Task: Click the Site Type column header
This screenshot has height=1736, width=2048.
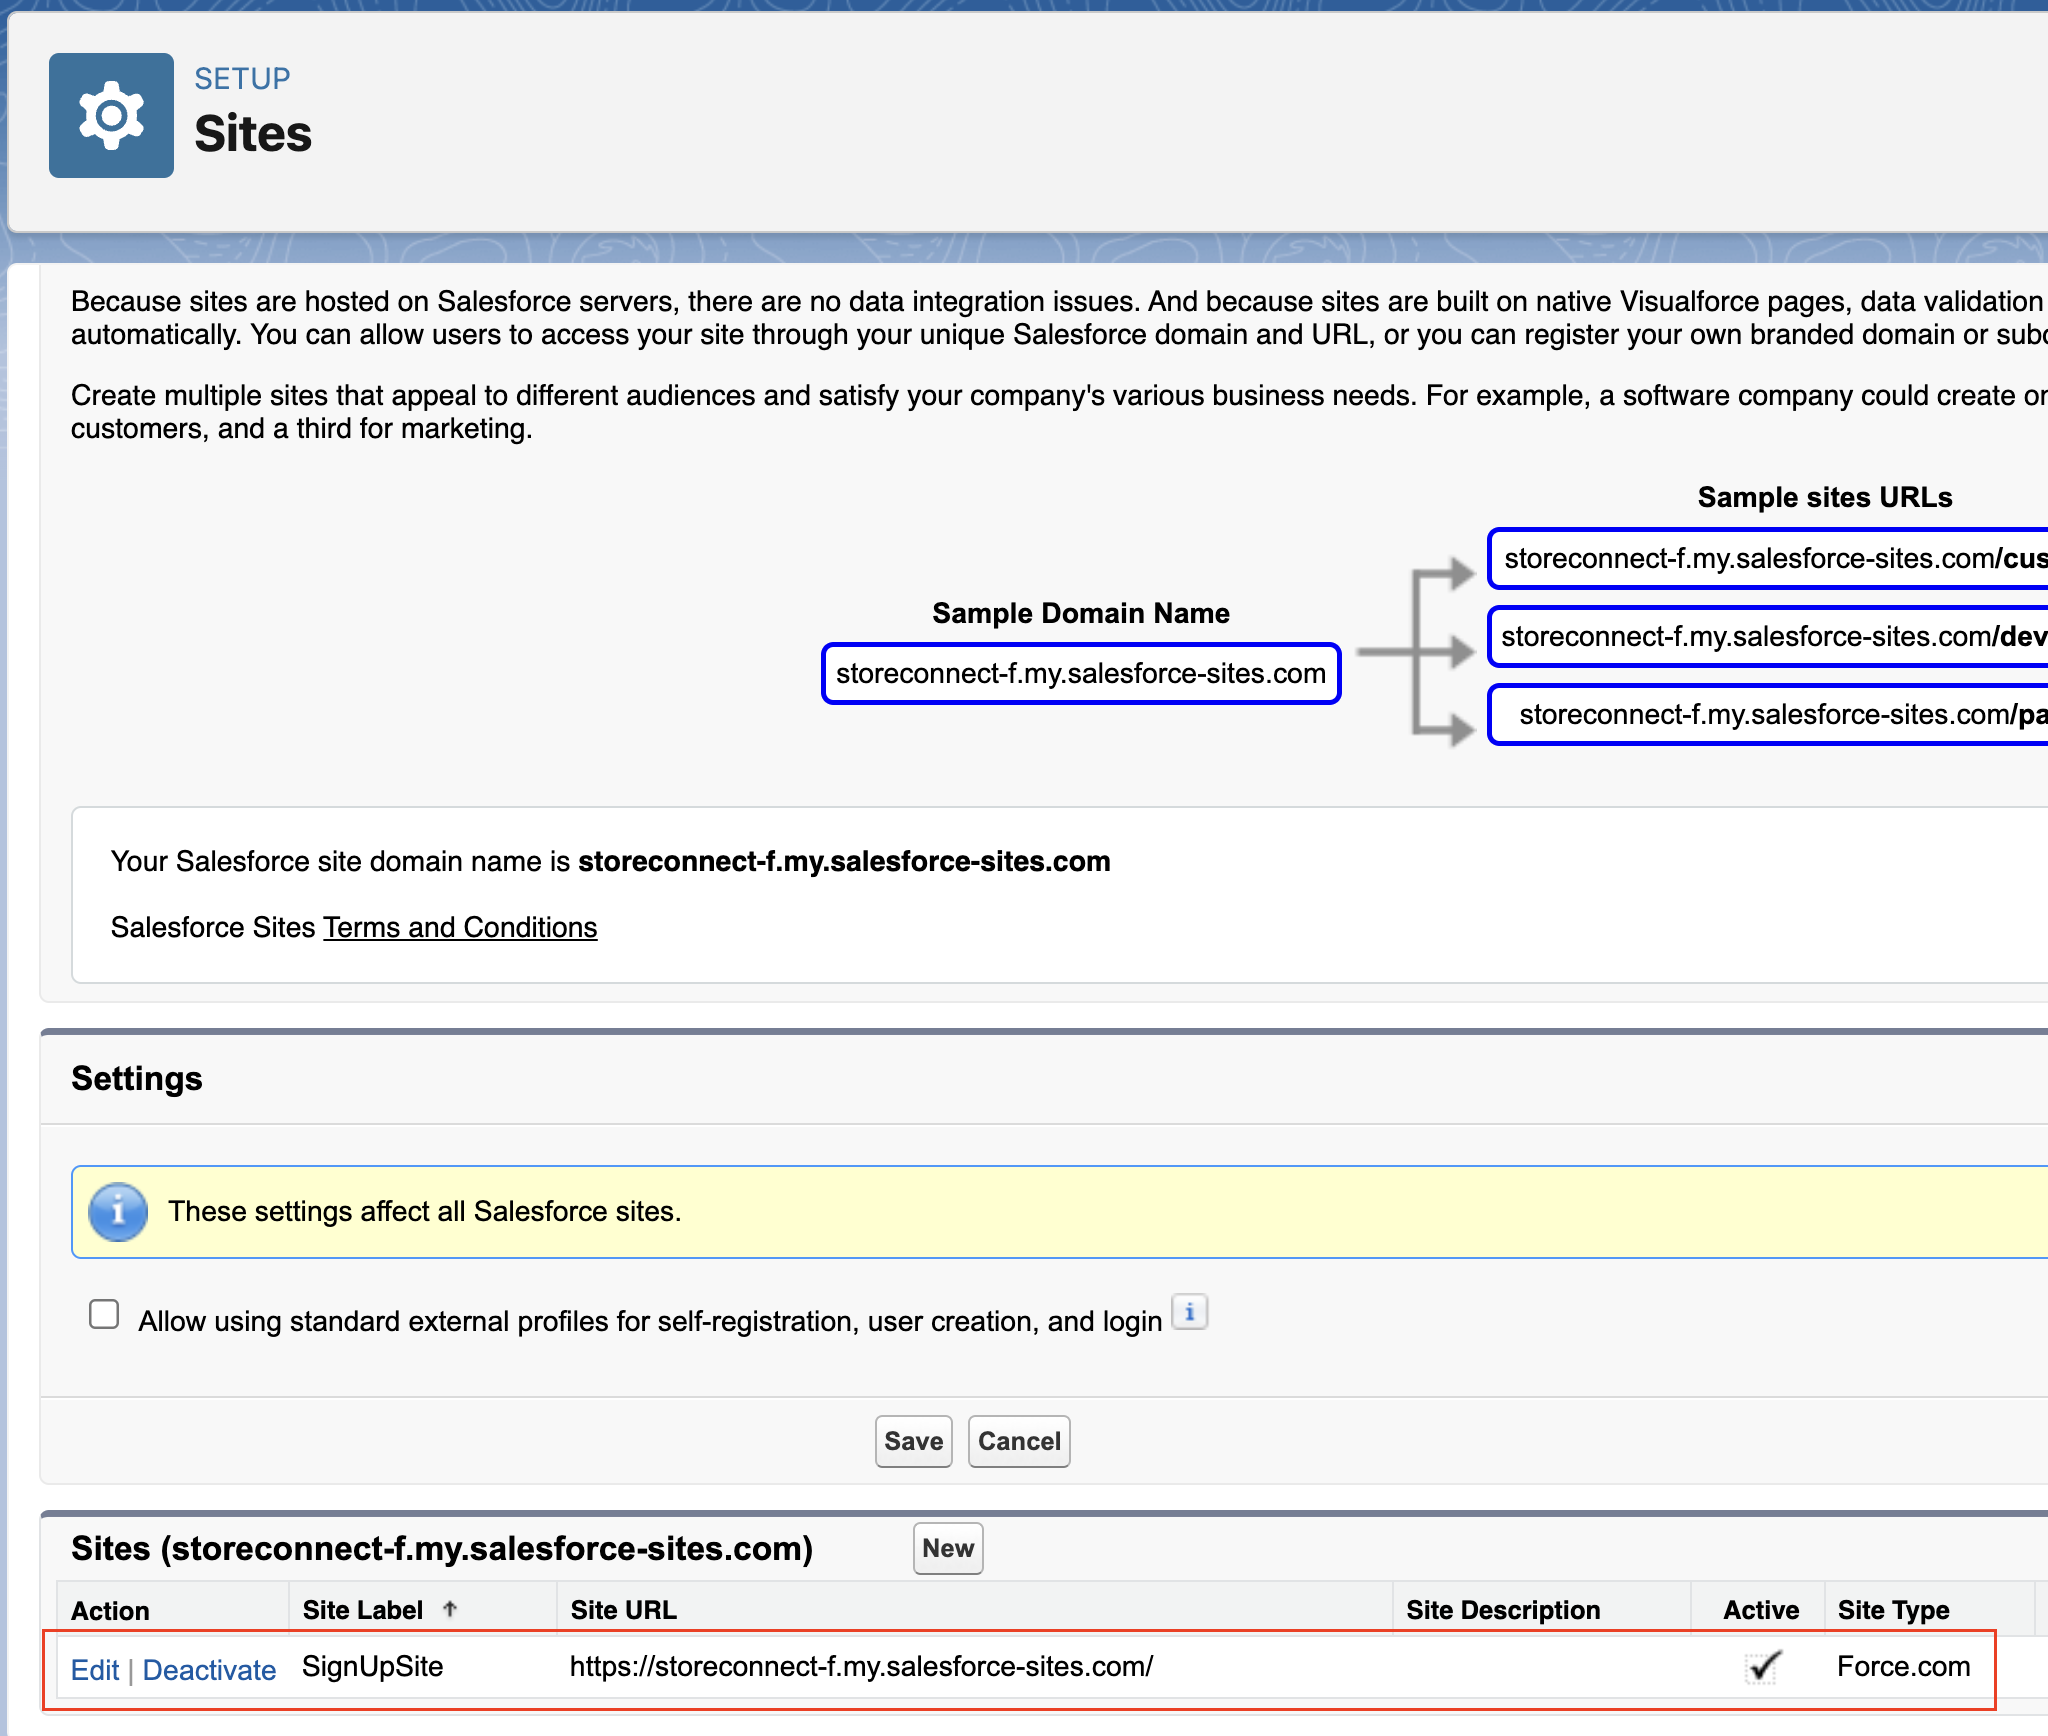Action: pos(1893,1609)
